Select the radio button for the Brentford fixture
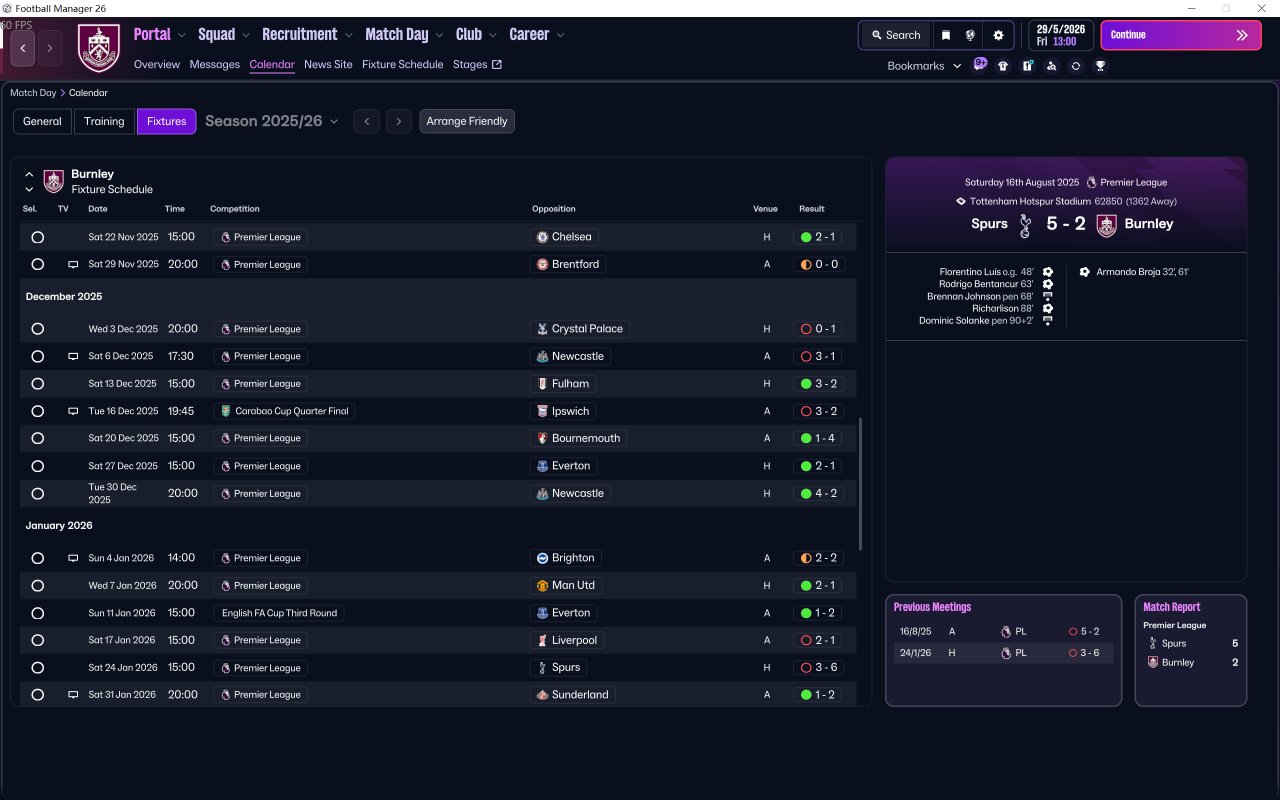 (37, 264)
